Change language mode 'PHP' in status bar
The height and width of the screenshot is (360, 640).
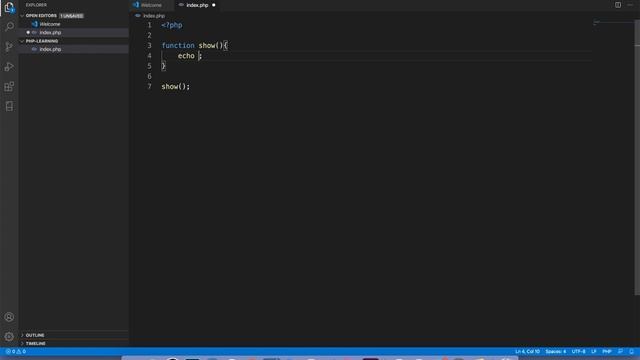click(x=607, y=351)
